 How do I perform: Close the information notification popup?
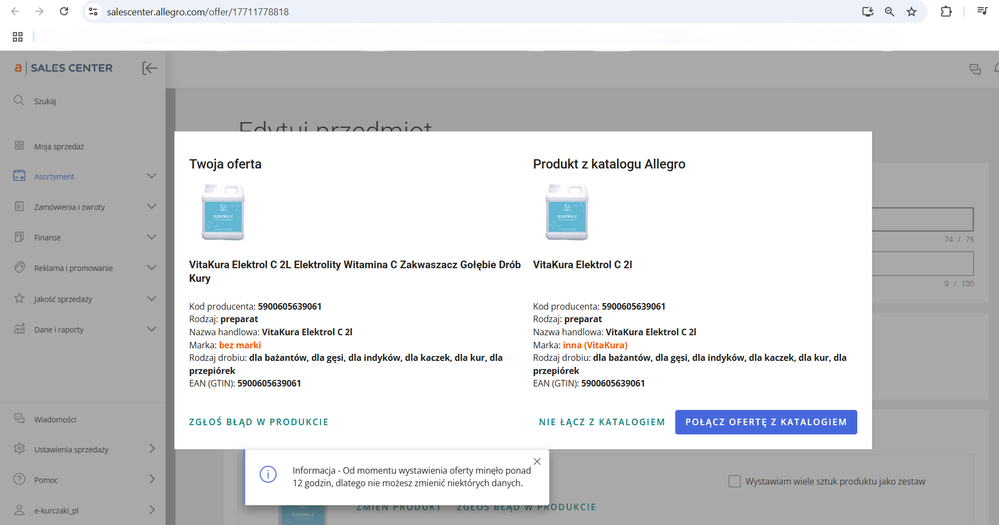[x=537, y=461]
